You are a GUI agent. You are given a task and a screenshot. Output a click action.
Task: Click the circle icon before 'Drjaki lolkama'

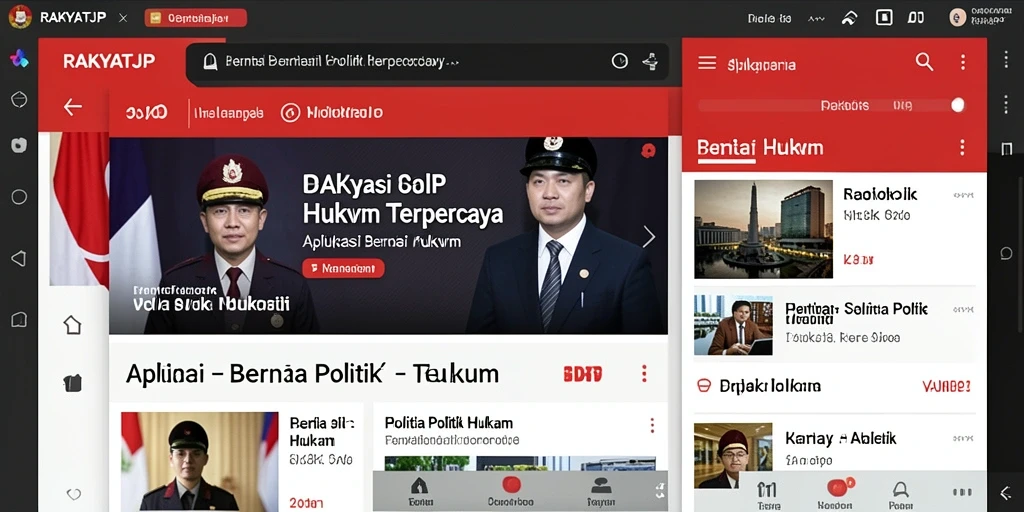coord(704,386)
